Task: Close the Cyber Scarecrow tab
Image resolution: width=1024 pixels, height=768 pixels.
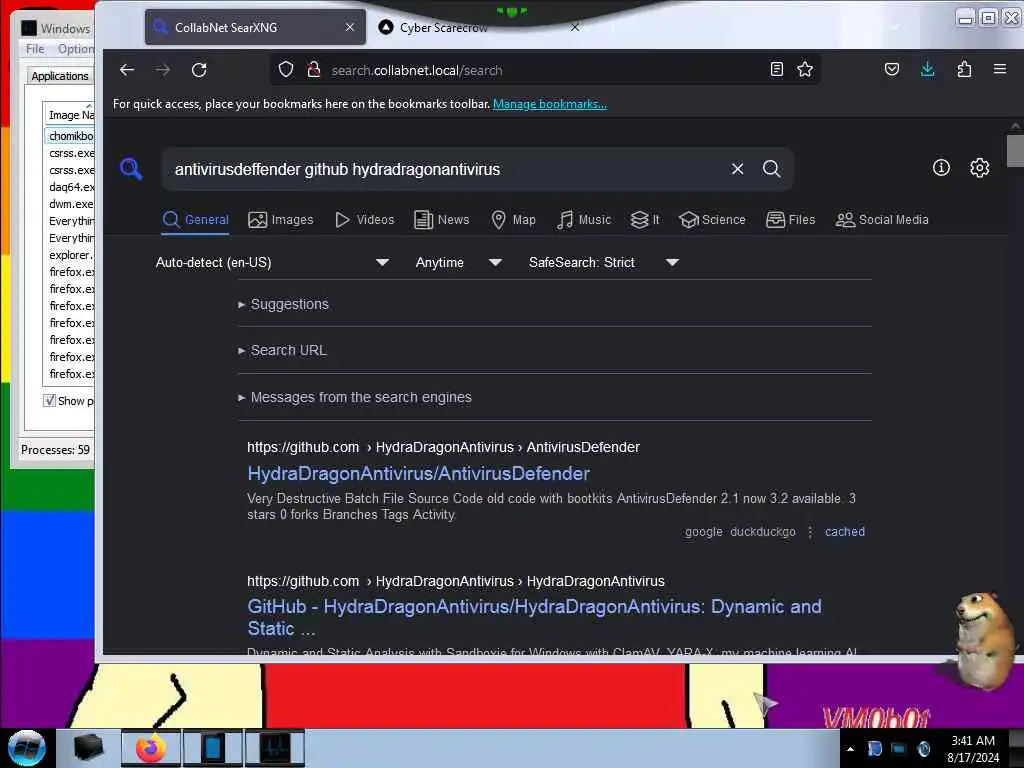Action: (x=575, y=27)
